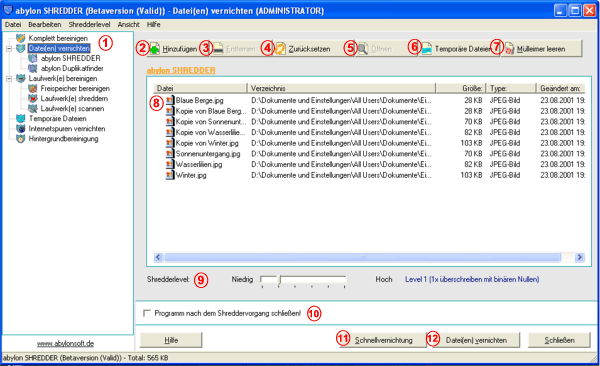Sort by the Verzeichnis column header
The width and height of the screenshot is (600, 366).
point(341,88)
